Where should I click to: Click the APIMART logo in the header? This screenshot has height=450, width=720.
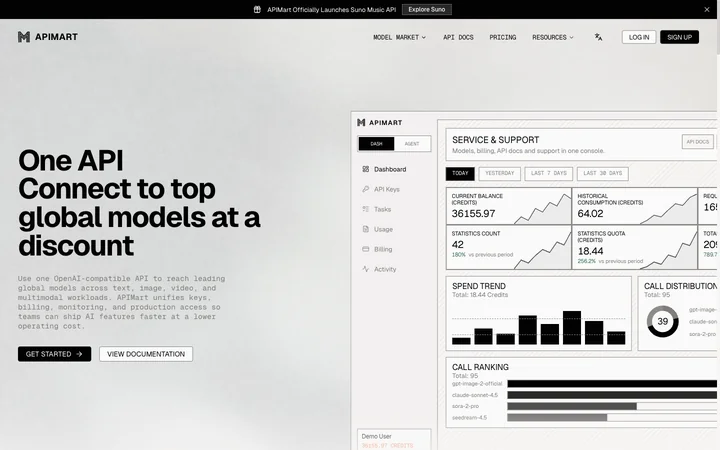pyautogui.click(x=48, y=37)
